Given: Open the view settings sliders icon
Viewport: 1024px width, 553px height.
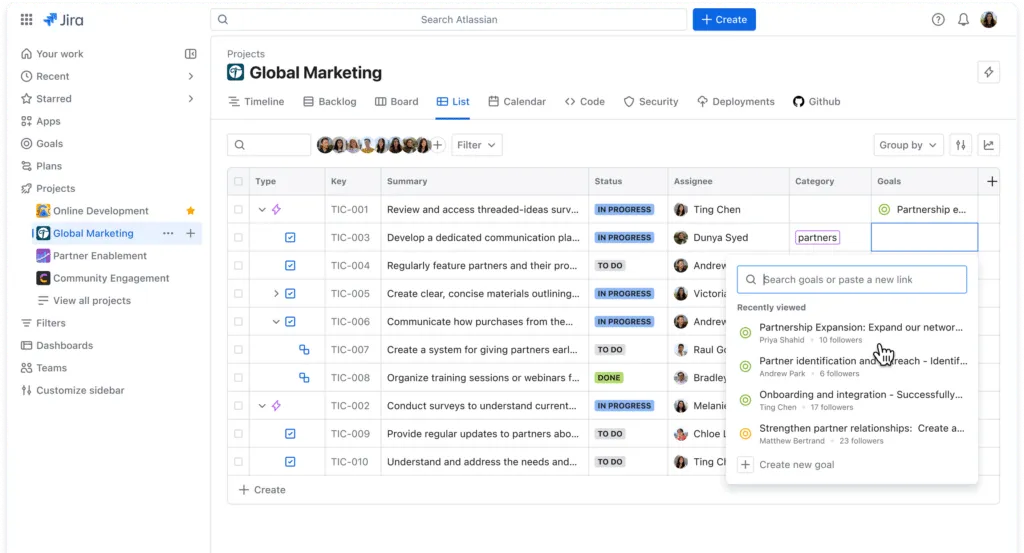Looking at the screenshot, I should (x=960, y=145).
